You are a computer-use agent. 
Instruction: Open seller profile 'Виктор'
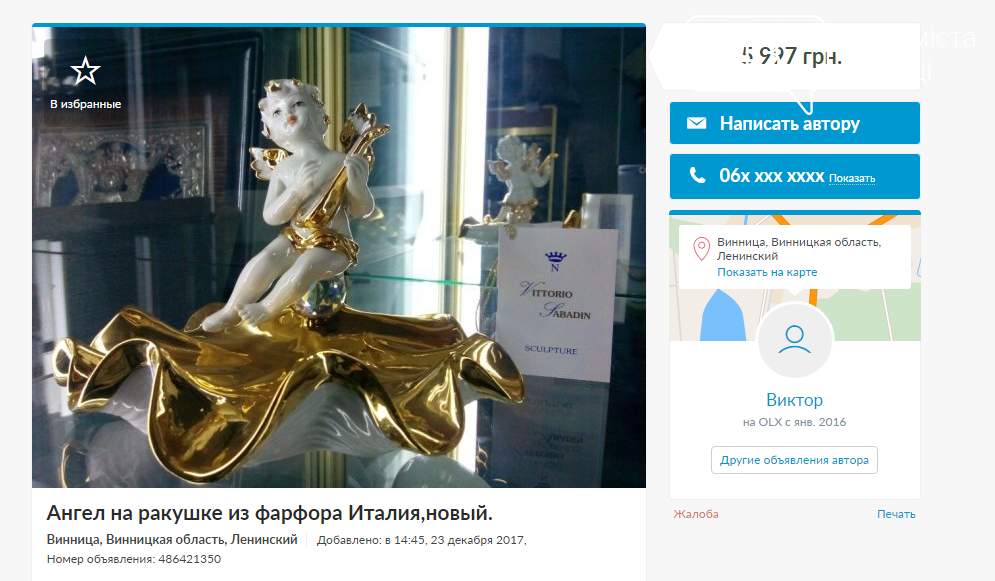coord(794,400)
